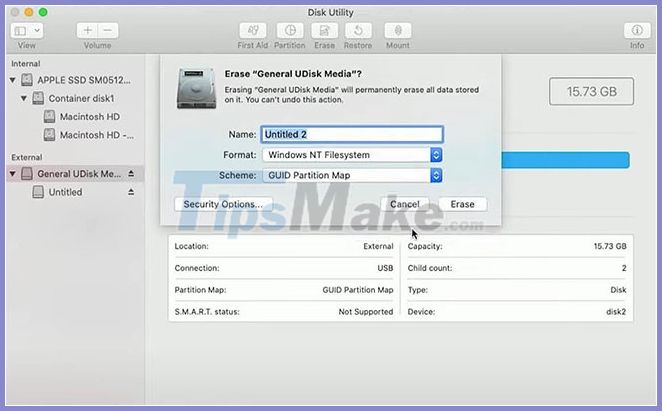The height and width of the screenshot is (411, 662).
Task: Open the Partition toolbar icon
Action: (x=290, y=30)
